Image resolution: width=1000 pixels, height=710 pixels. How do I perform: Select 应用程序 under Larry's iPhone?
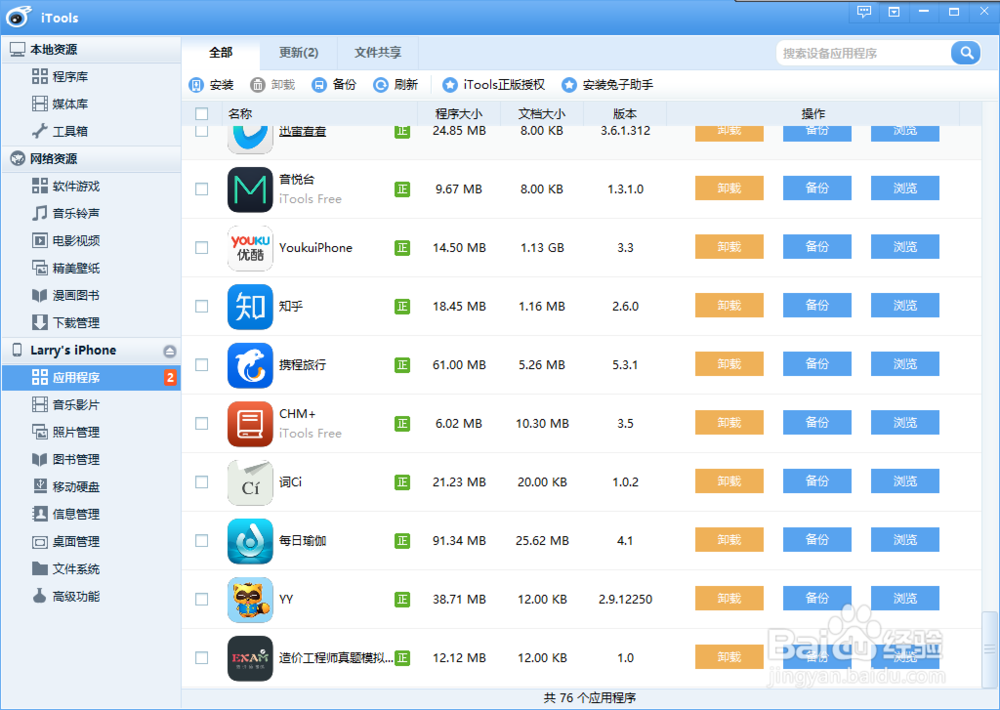pyautogui.click(x=91, y=378)
